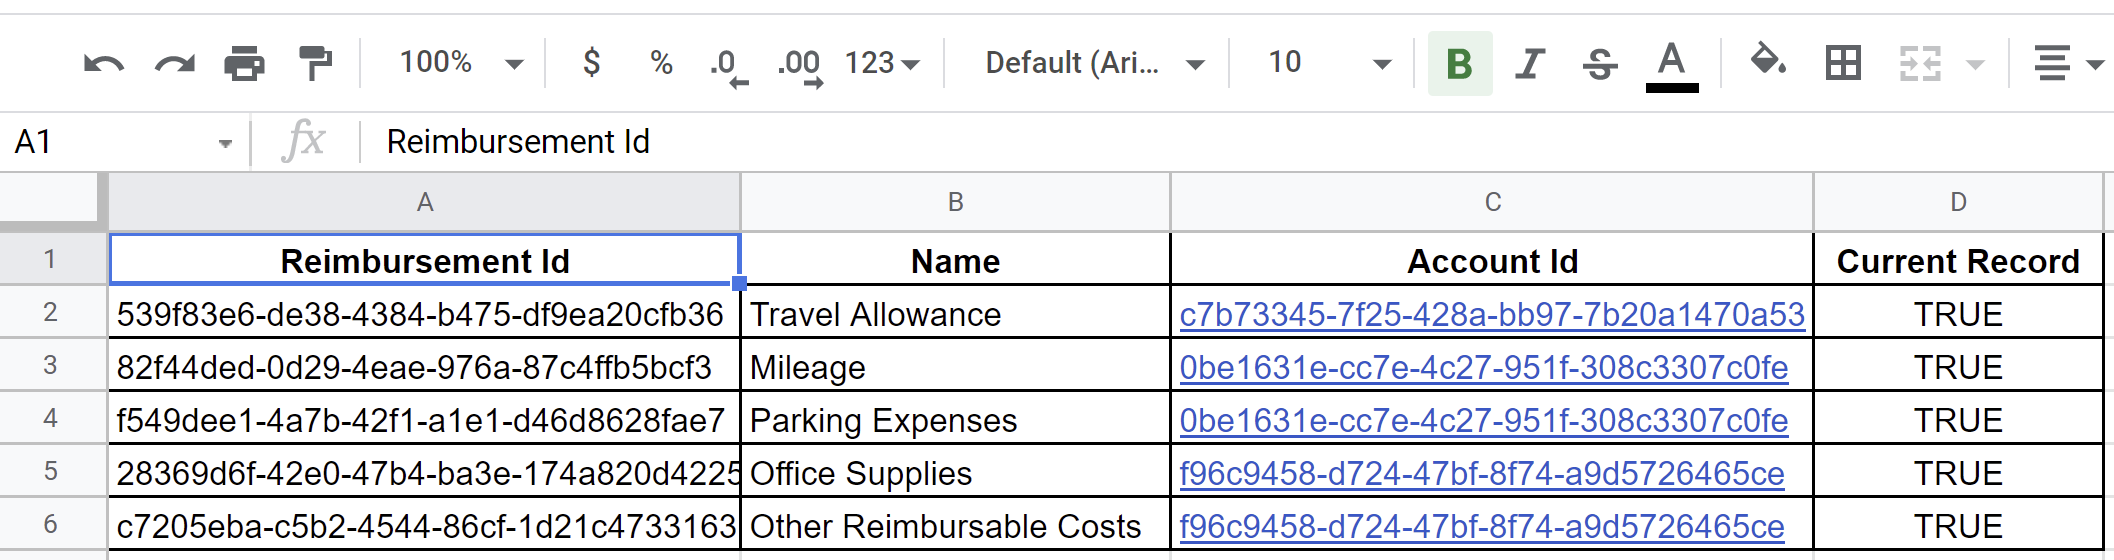Print the spreadsheet using printer icon
Viewport: 2114px width, 560px height.
click(245, 64)
